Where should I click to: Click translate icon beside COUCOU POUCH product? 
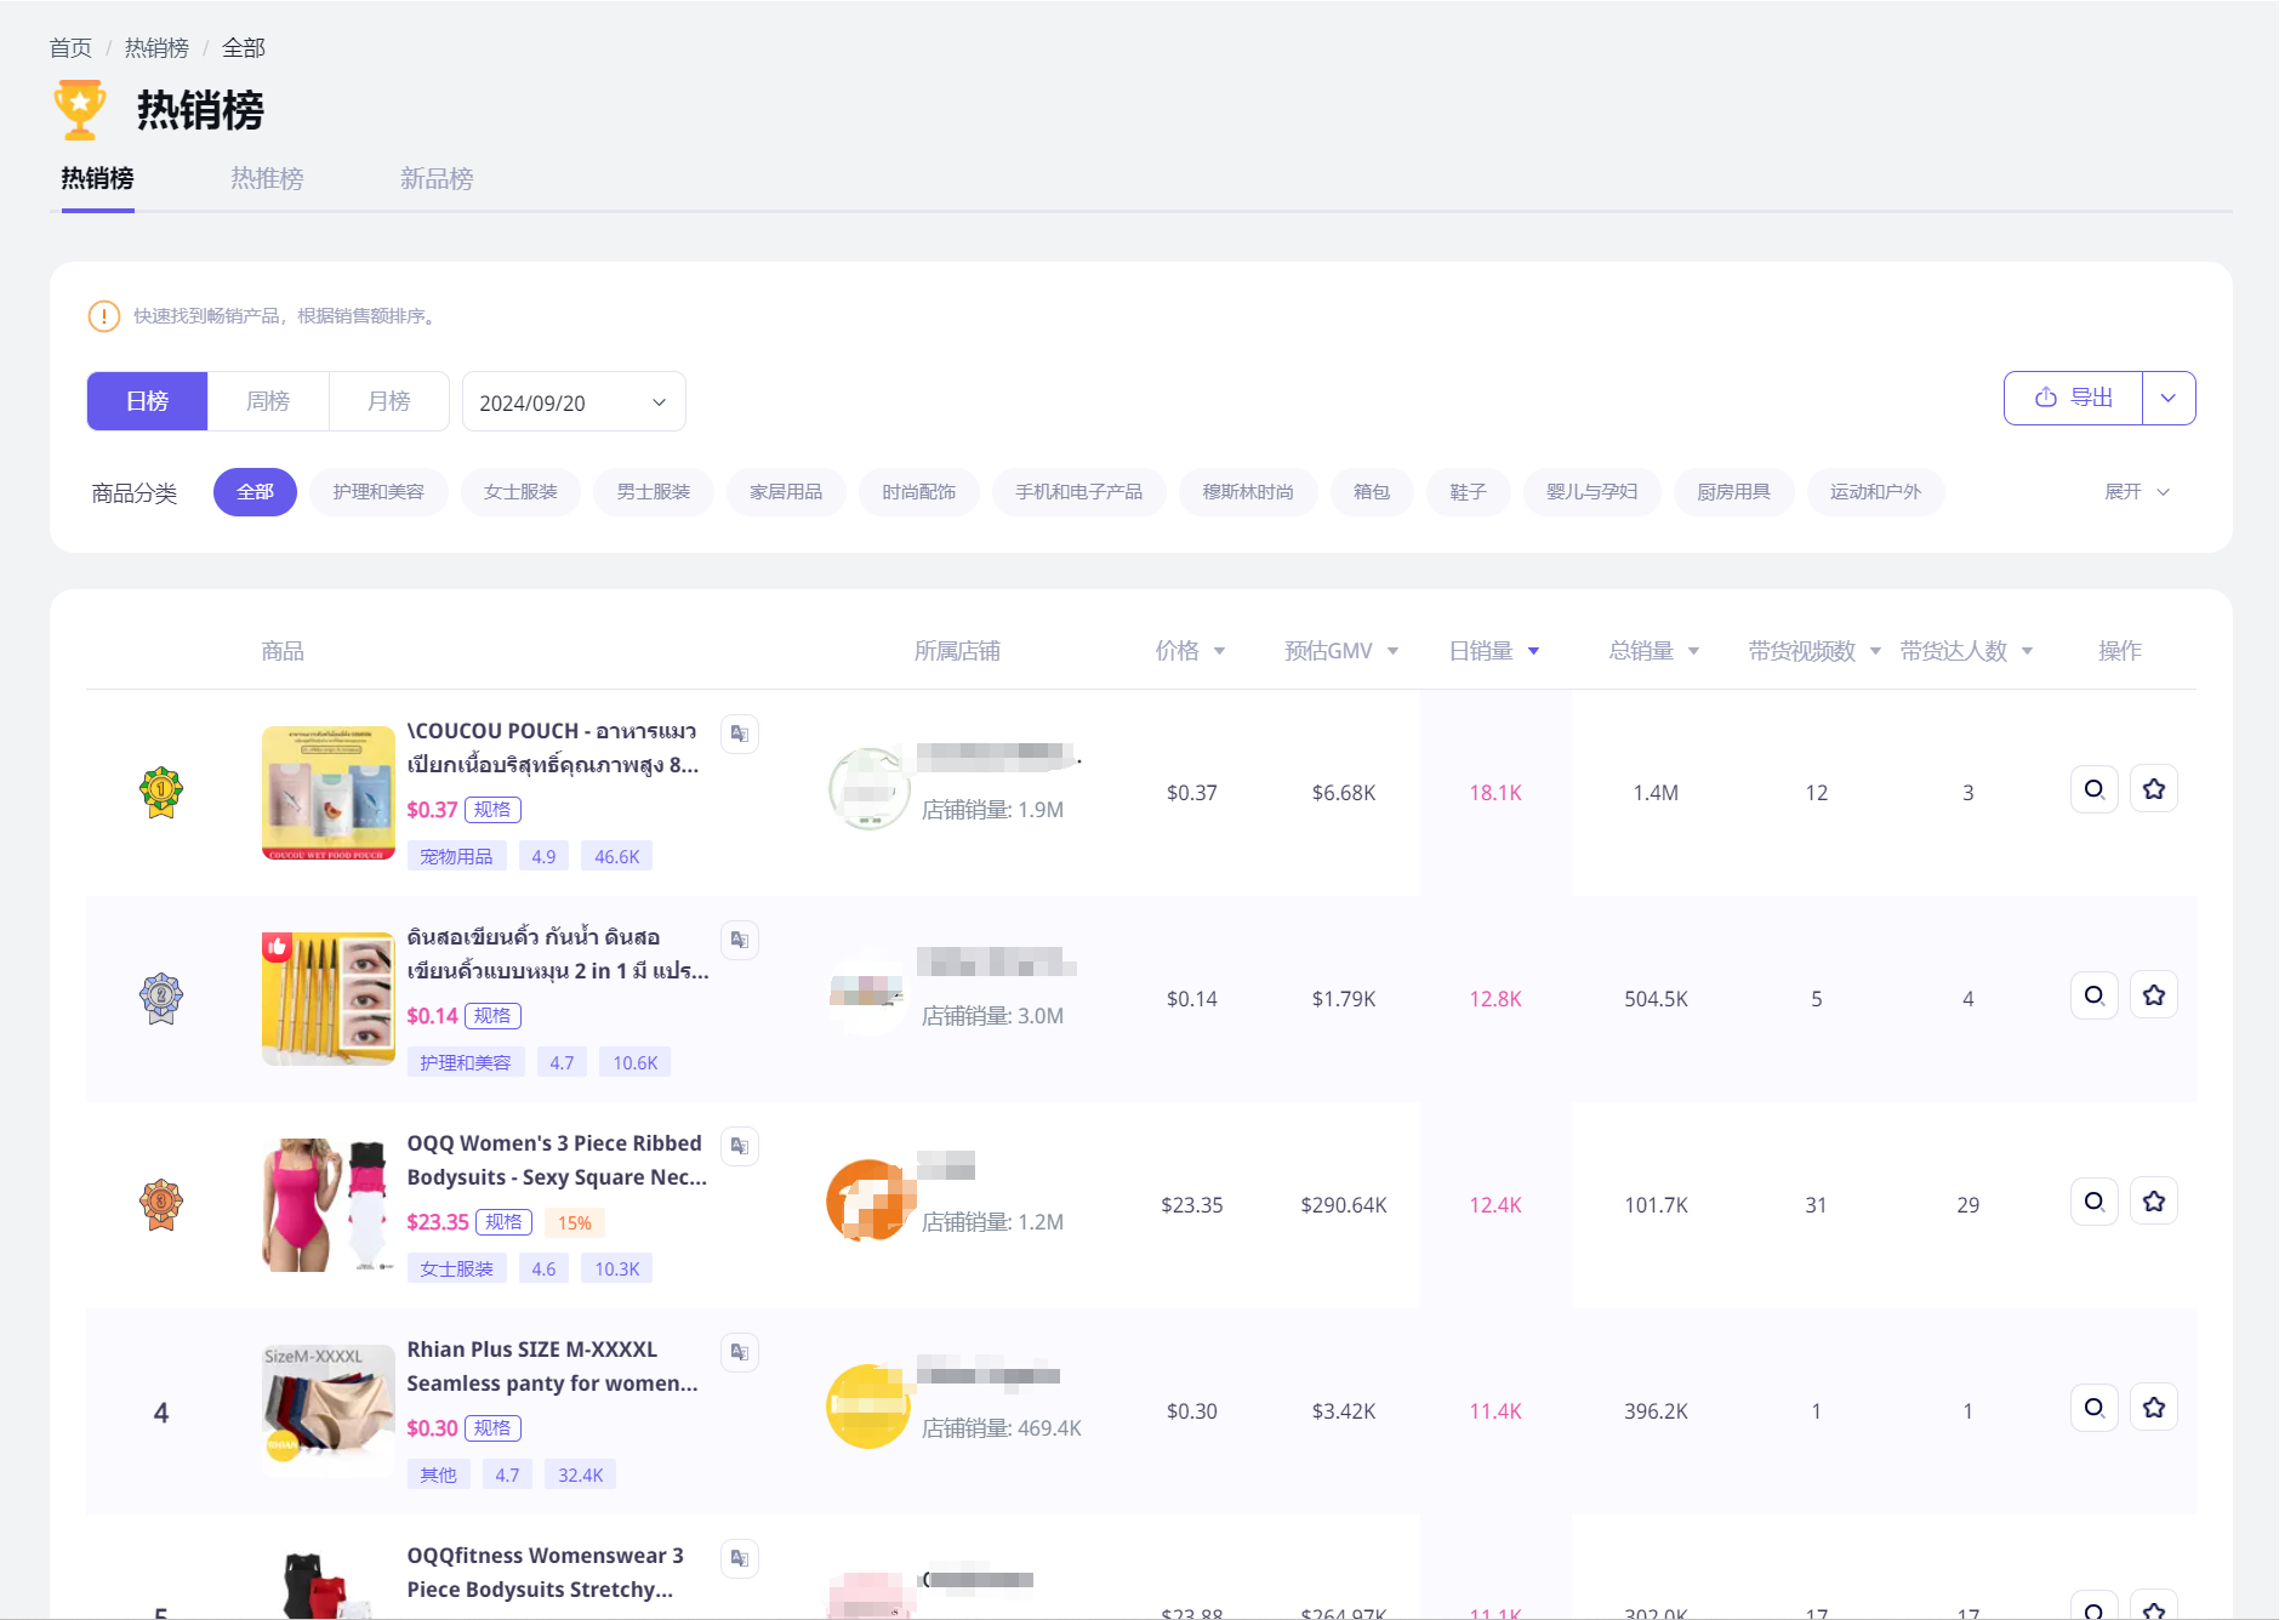click(x=739, y=733)
